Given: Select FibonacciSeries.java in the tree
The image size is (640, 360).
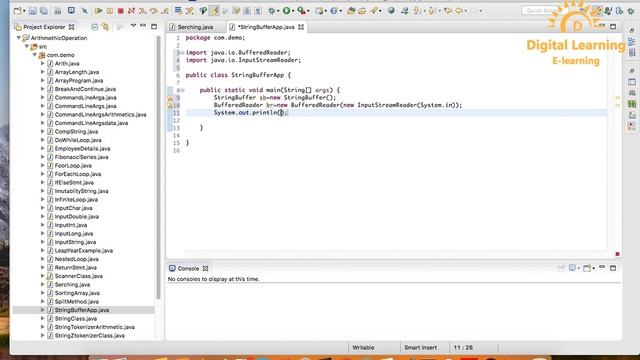Looking at the screenshot, I should (82, 157).
